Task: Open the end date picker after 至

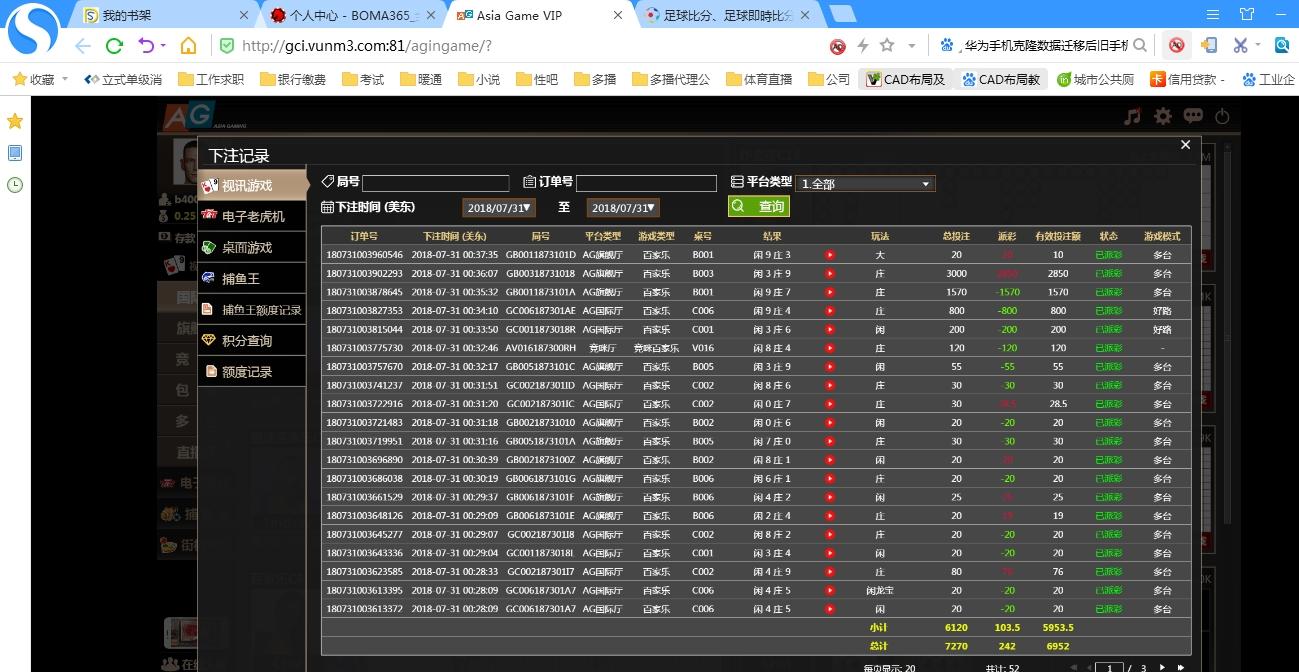Action: (x=624, y=207)
